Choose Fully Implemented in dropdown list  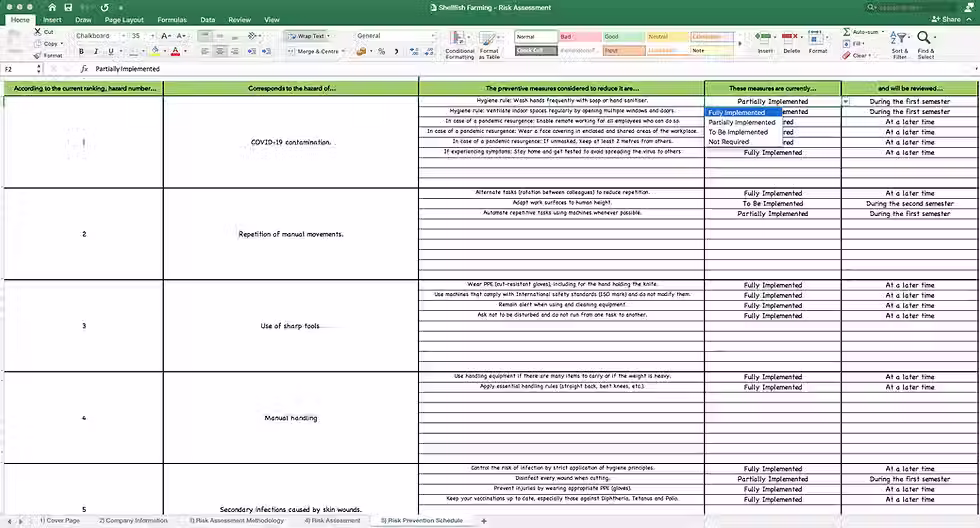click(744, 112)
